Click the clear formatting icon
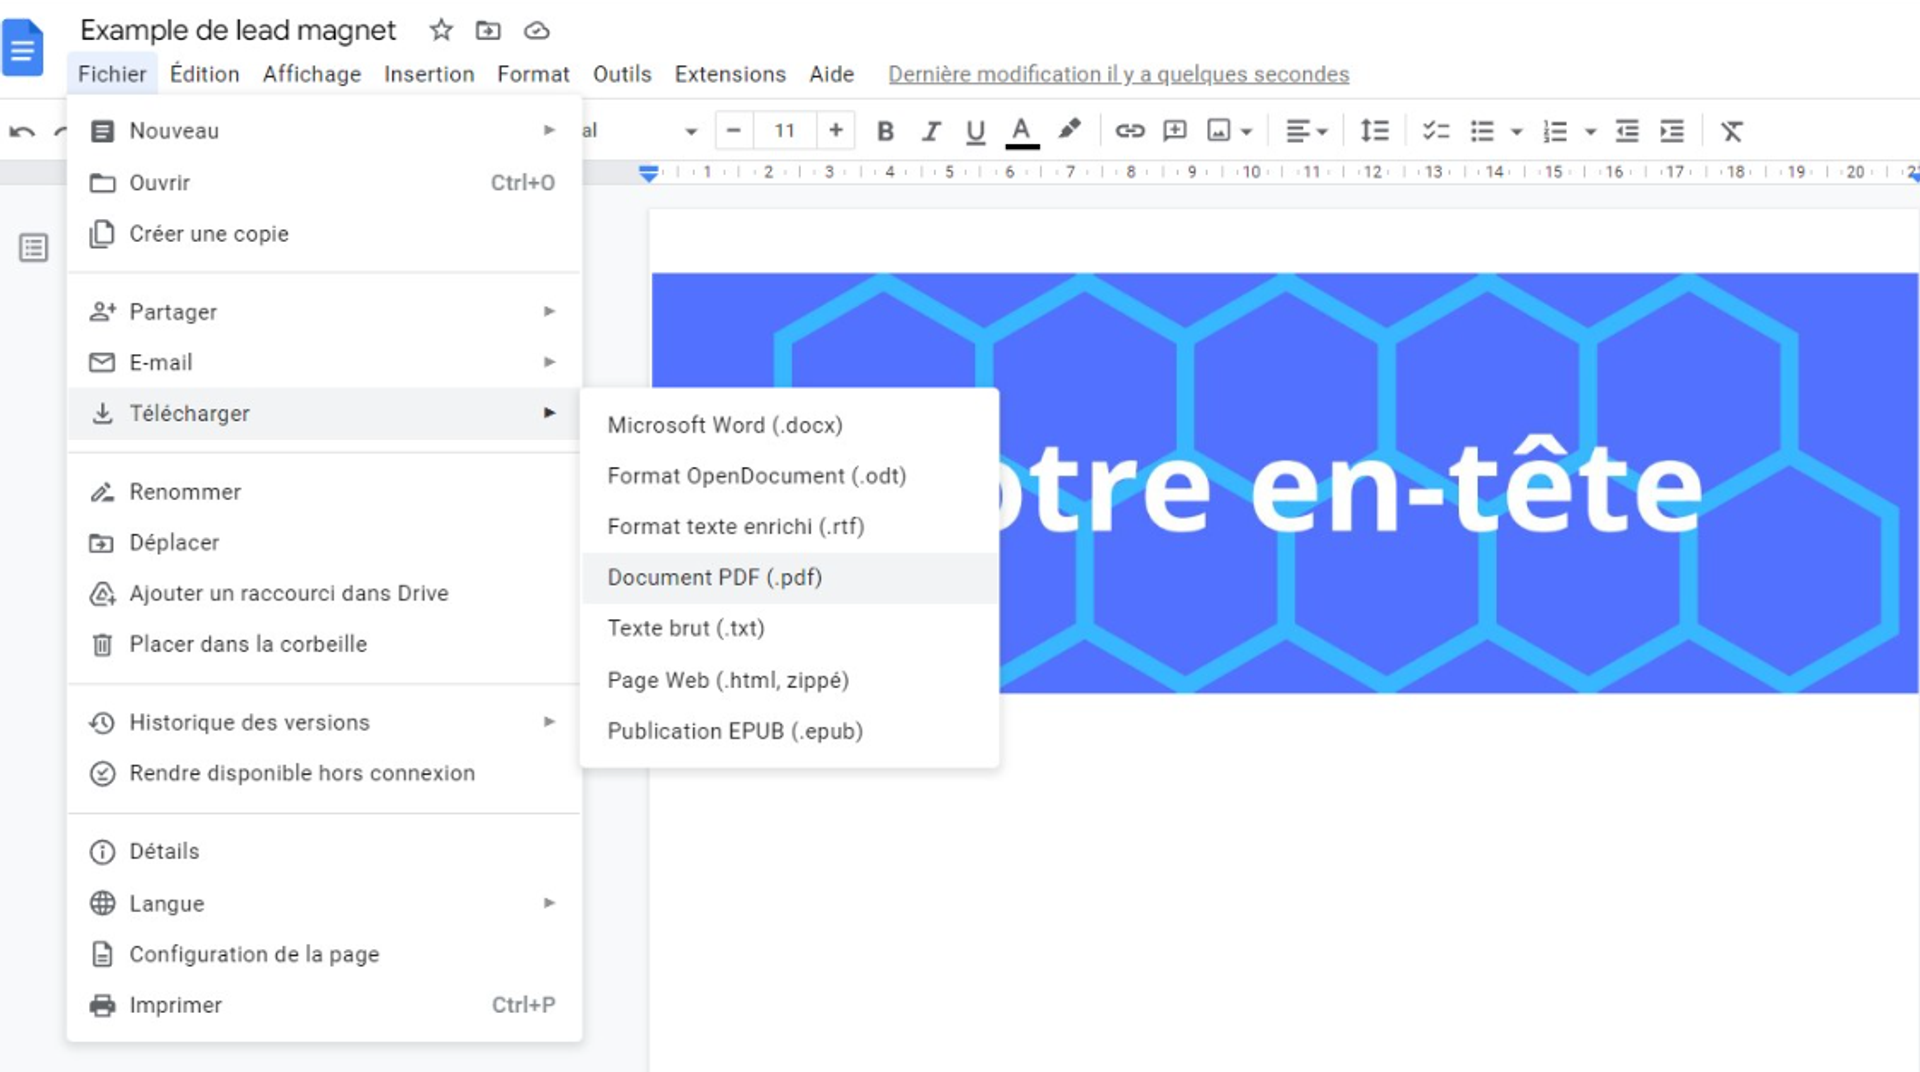The image size is (1920, 1072). coord(1731,131)
